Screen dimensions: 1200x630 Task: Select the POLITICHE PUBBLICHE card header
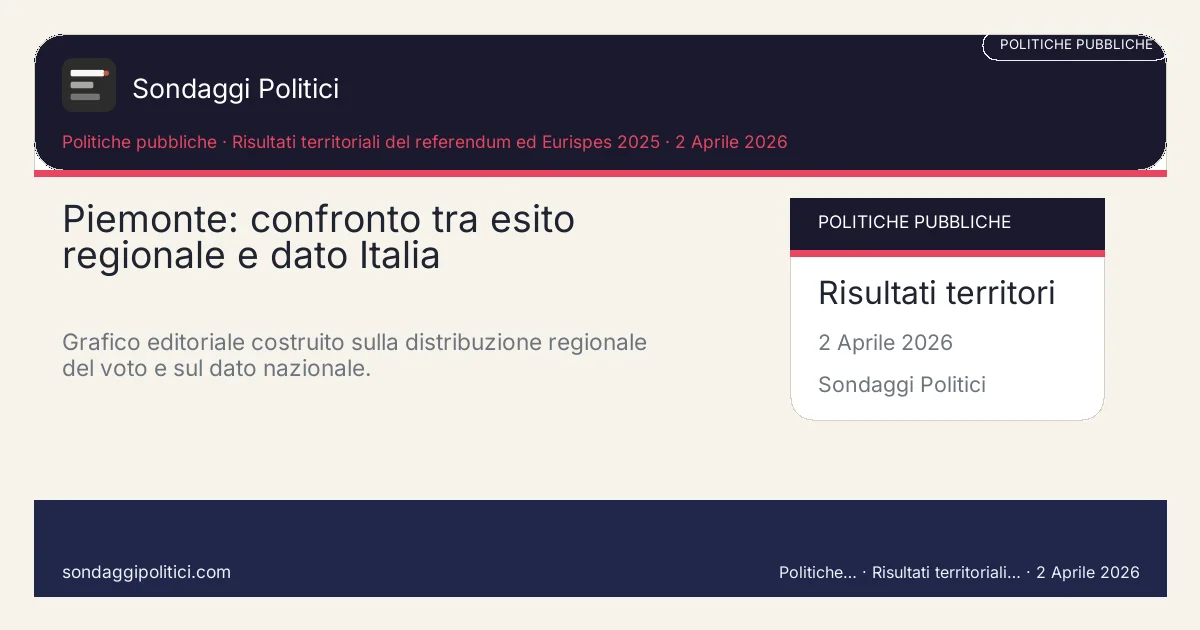coord(947,223)
